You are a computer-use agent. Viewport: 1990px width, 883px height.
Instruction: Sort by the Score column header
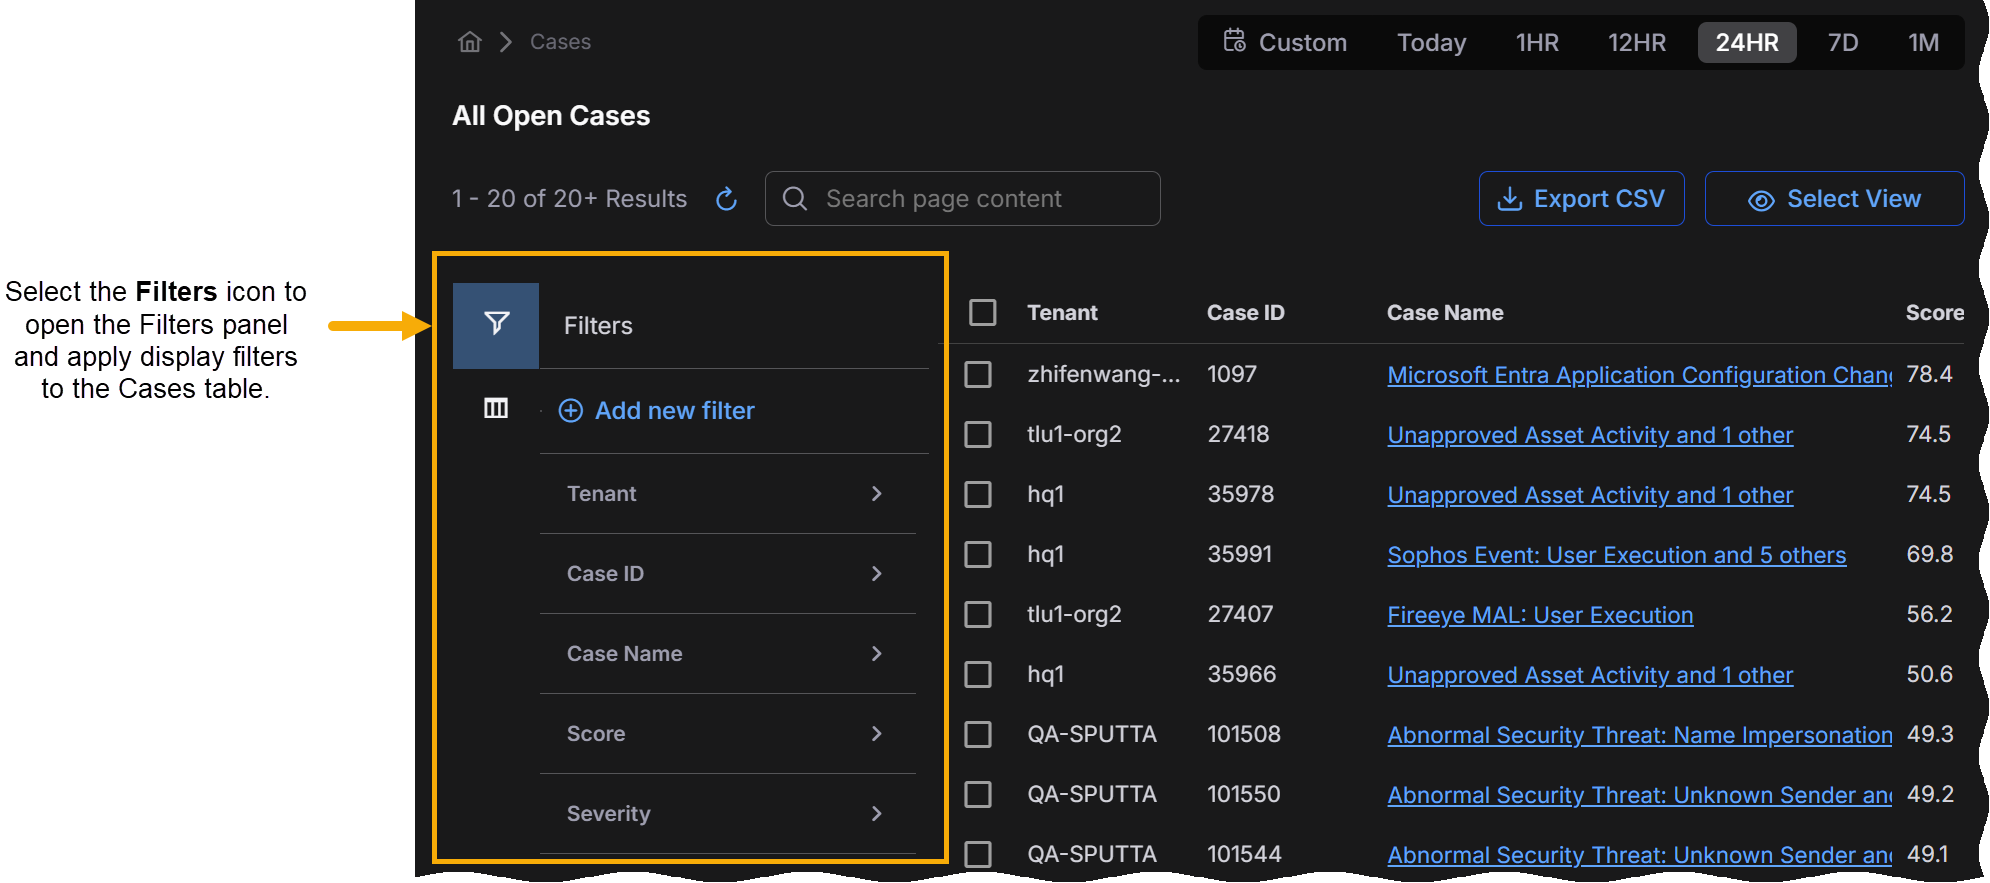point(1933,313)
